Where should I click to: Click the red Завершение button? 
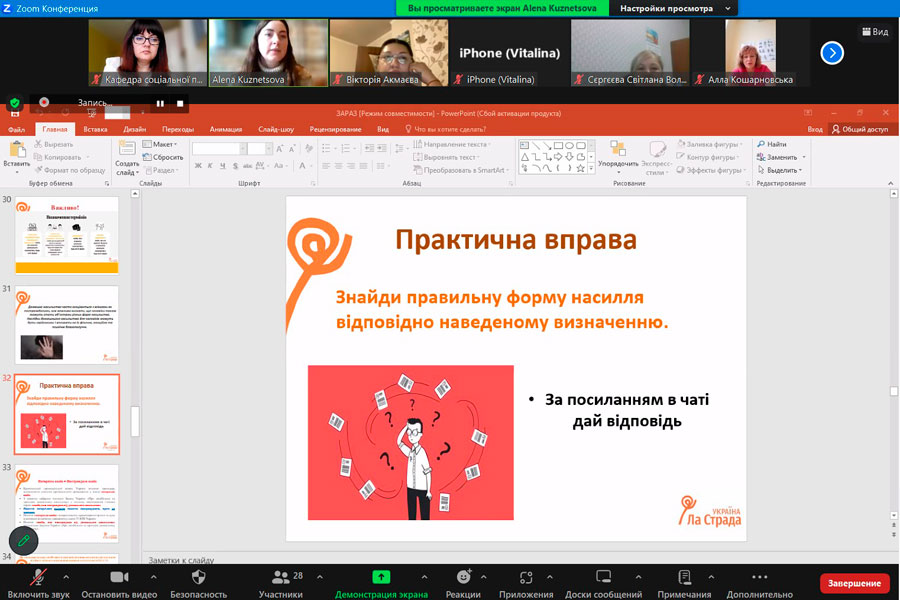coord(854,583)
